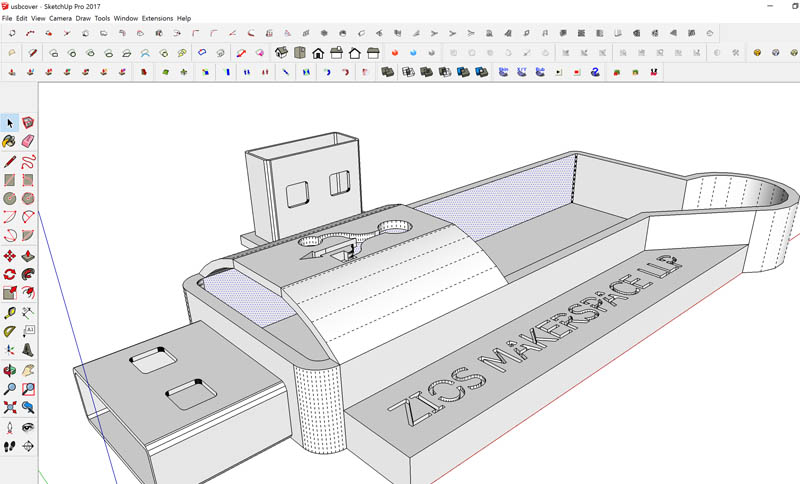The height and width of the screenshot is (484, 800).
Task: Choose the Rotate tool
Action: coord(10,274)
